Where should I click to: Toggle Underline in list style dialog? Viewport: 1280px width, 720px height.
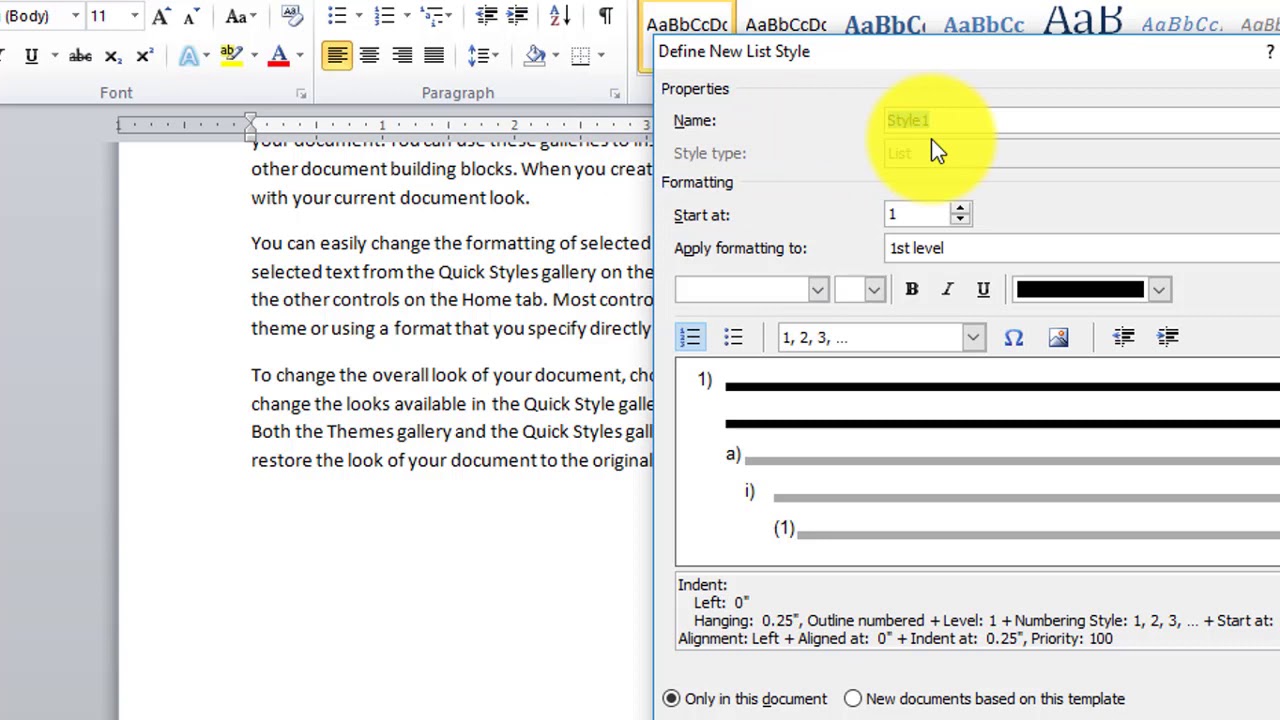tap(983, 289)
